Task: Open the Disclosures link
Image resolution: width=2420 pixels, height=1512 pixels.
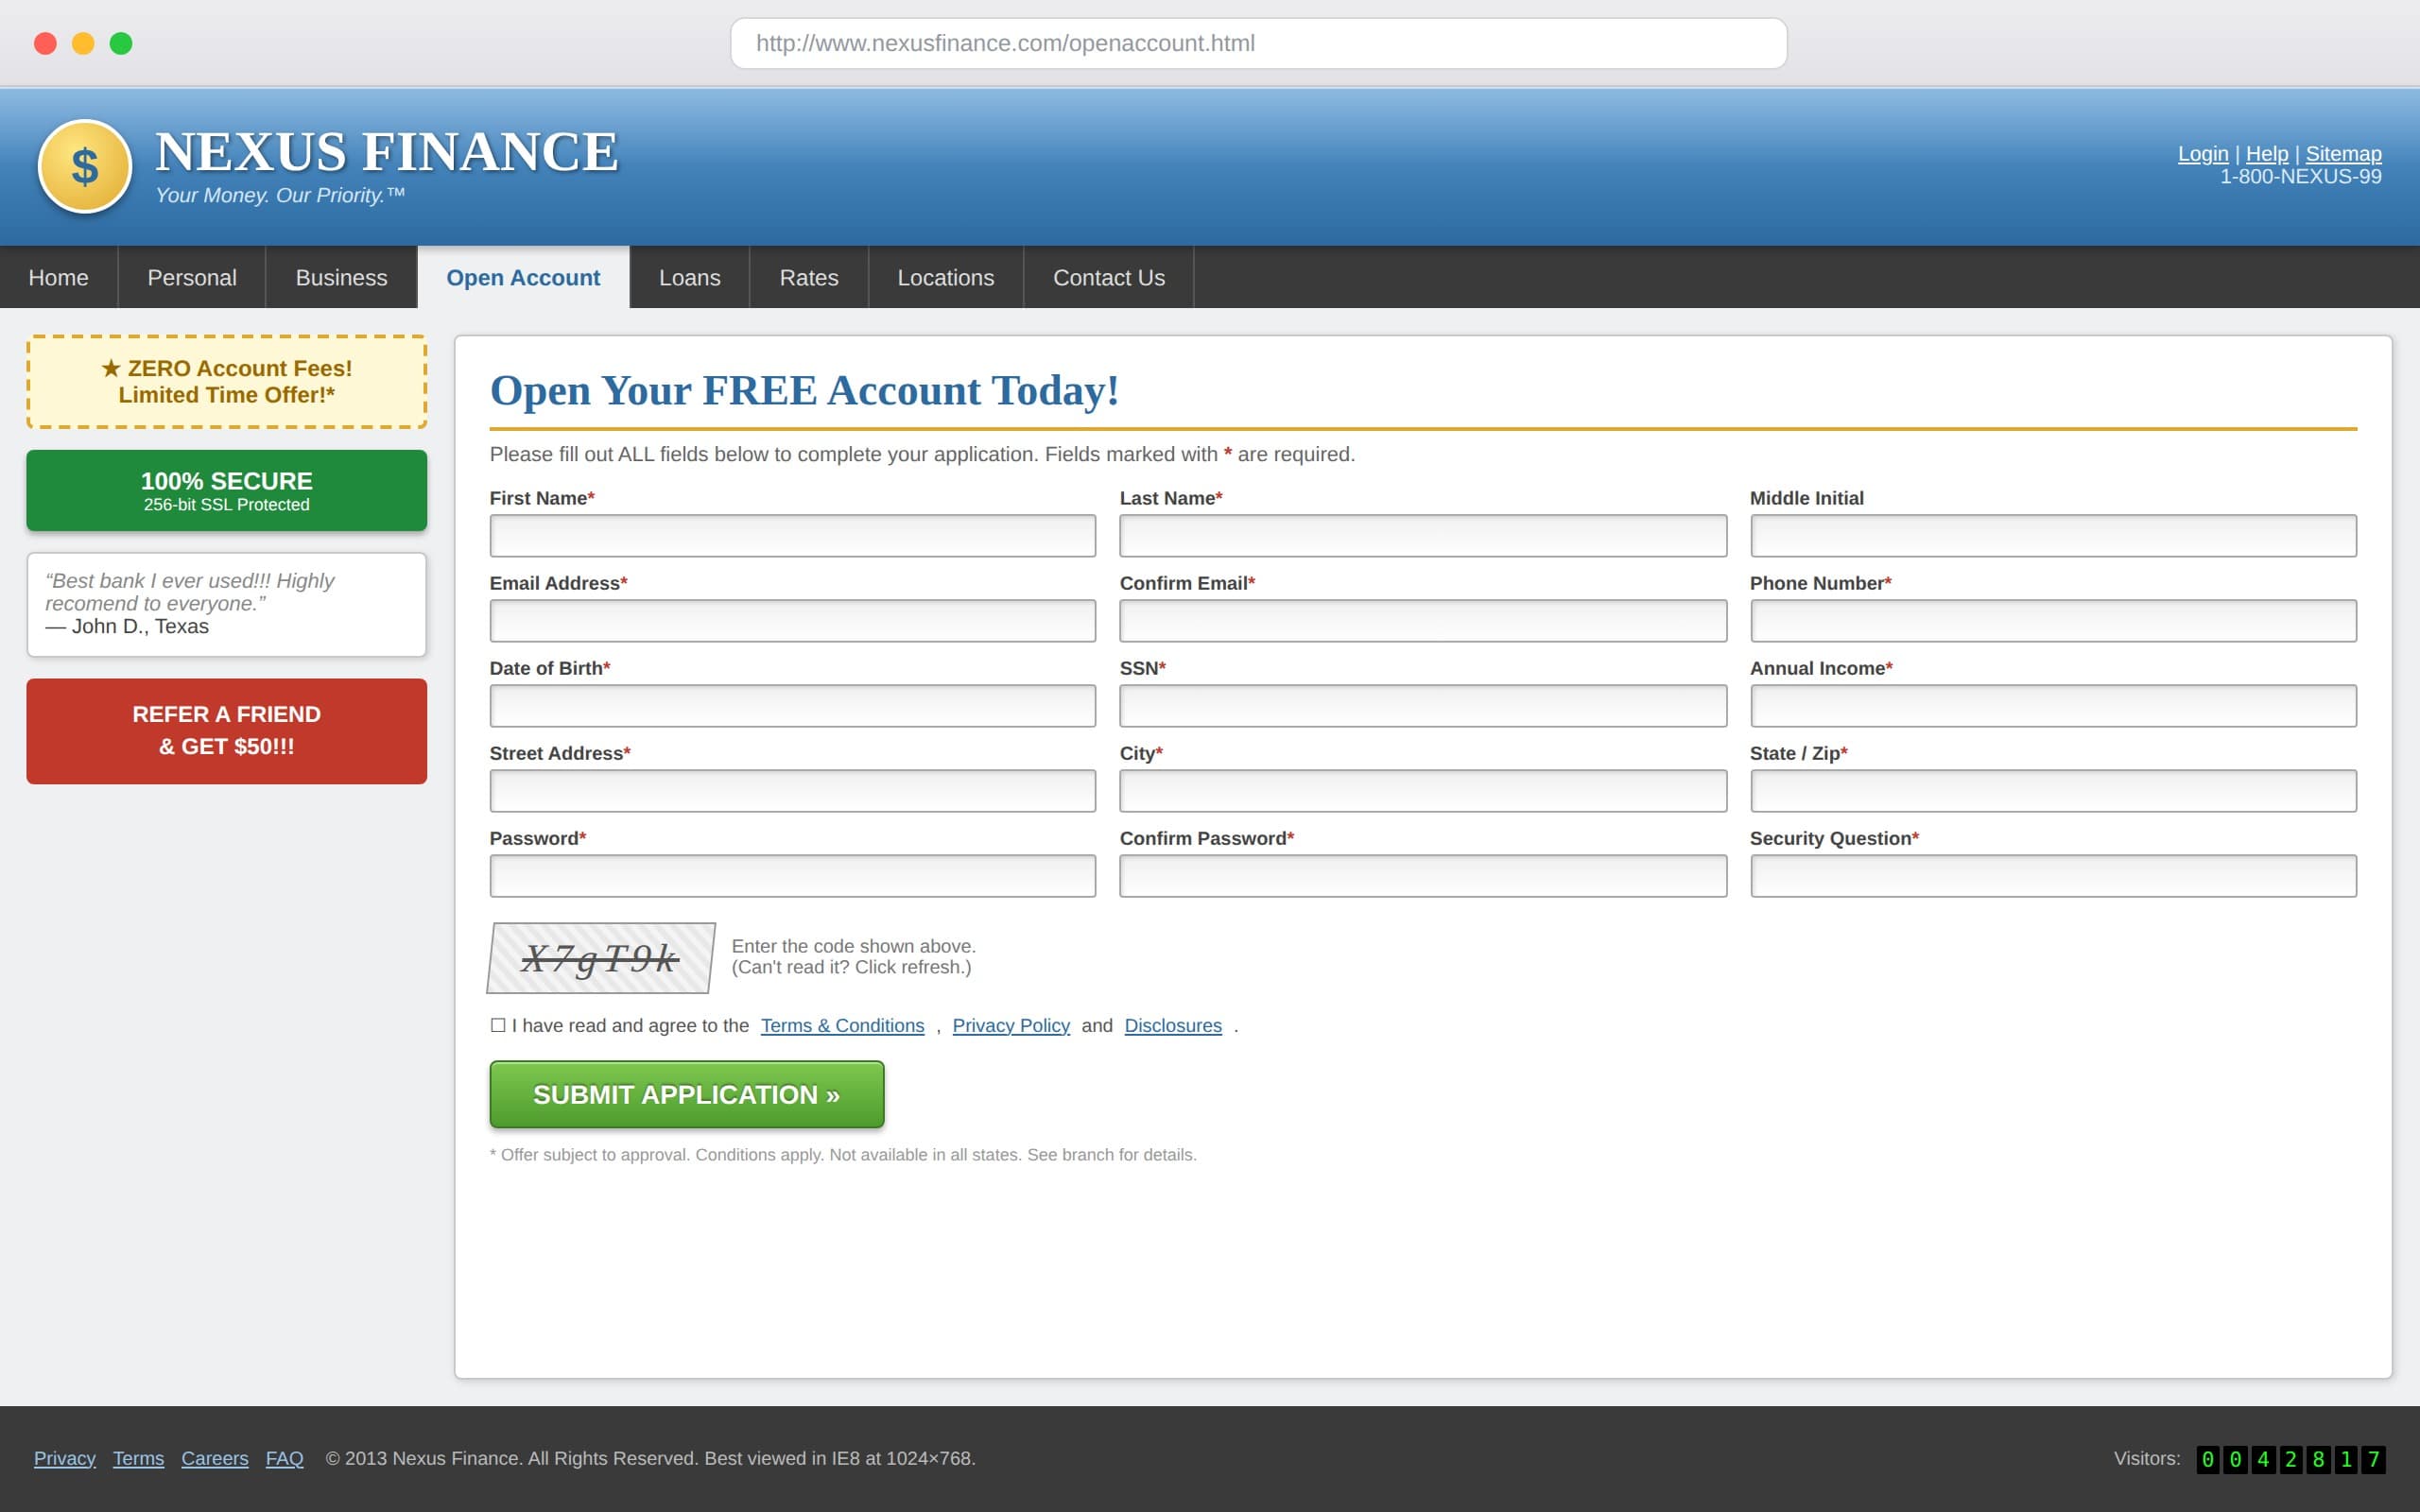Action: (x=1173, y=1025)
